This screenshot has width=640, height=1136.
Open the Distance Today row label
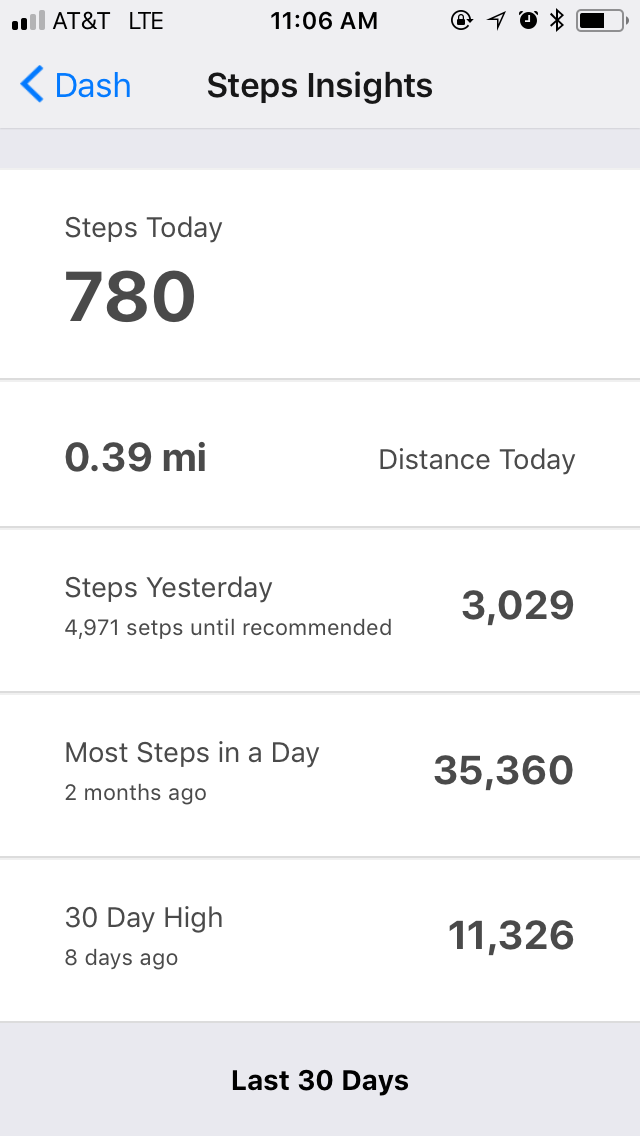click(x=476, y=460)
